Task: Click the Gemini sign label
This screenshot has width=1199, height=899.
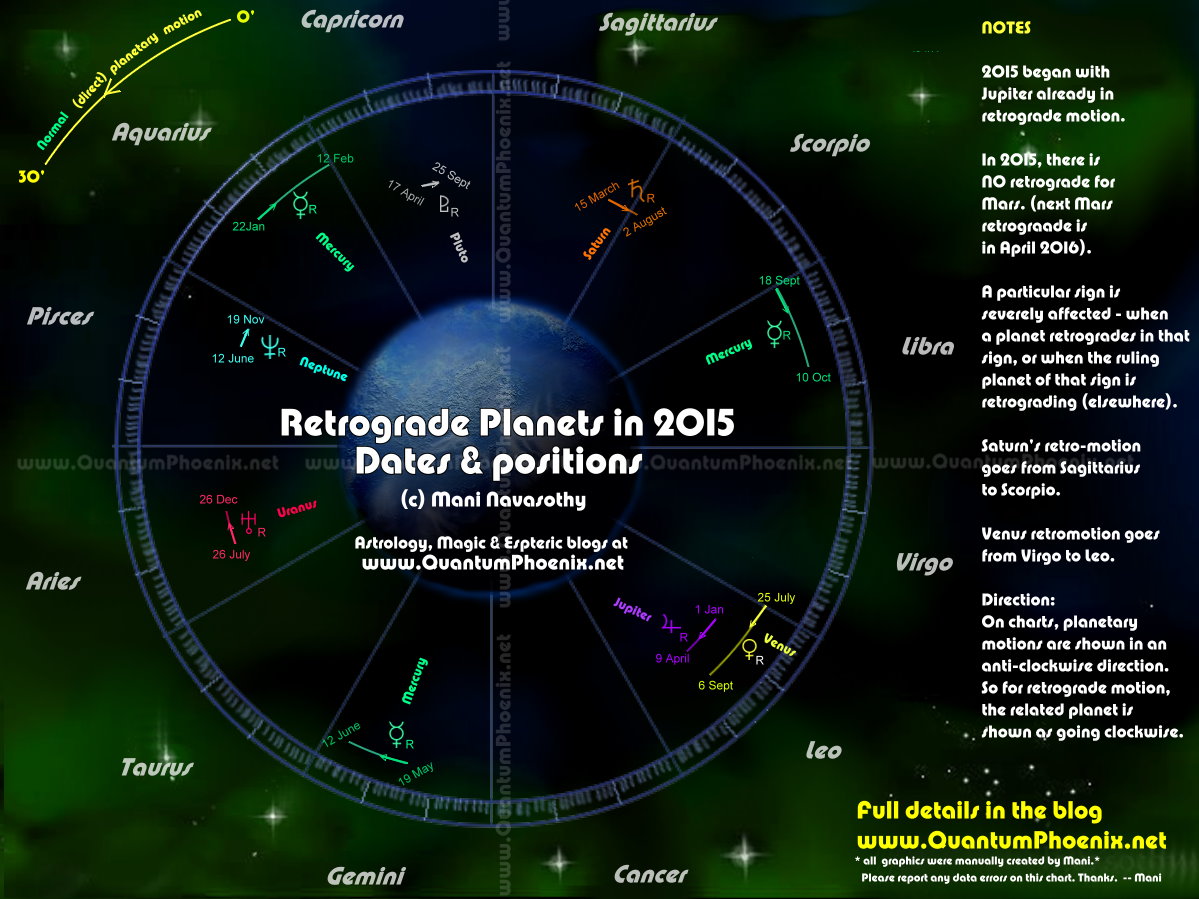Action: [366, 876]
